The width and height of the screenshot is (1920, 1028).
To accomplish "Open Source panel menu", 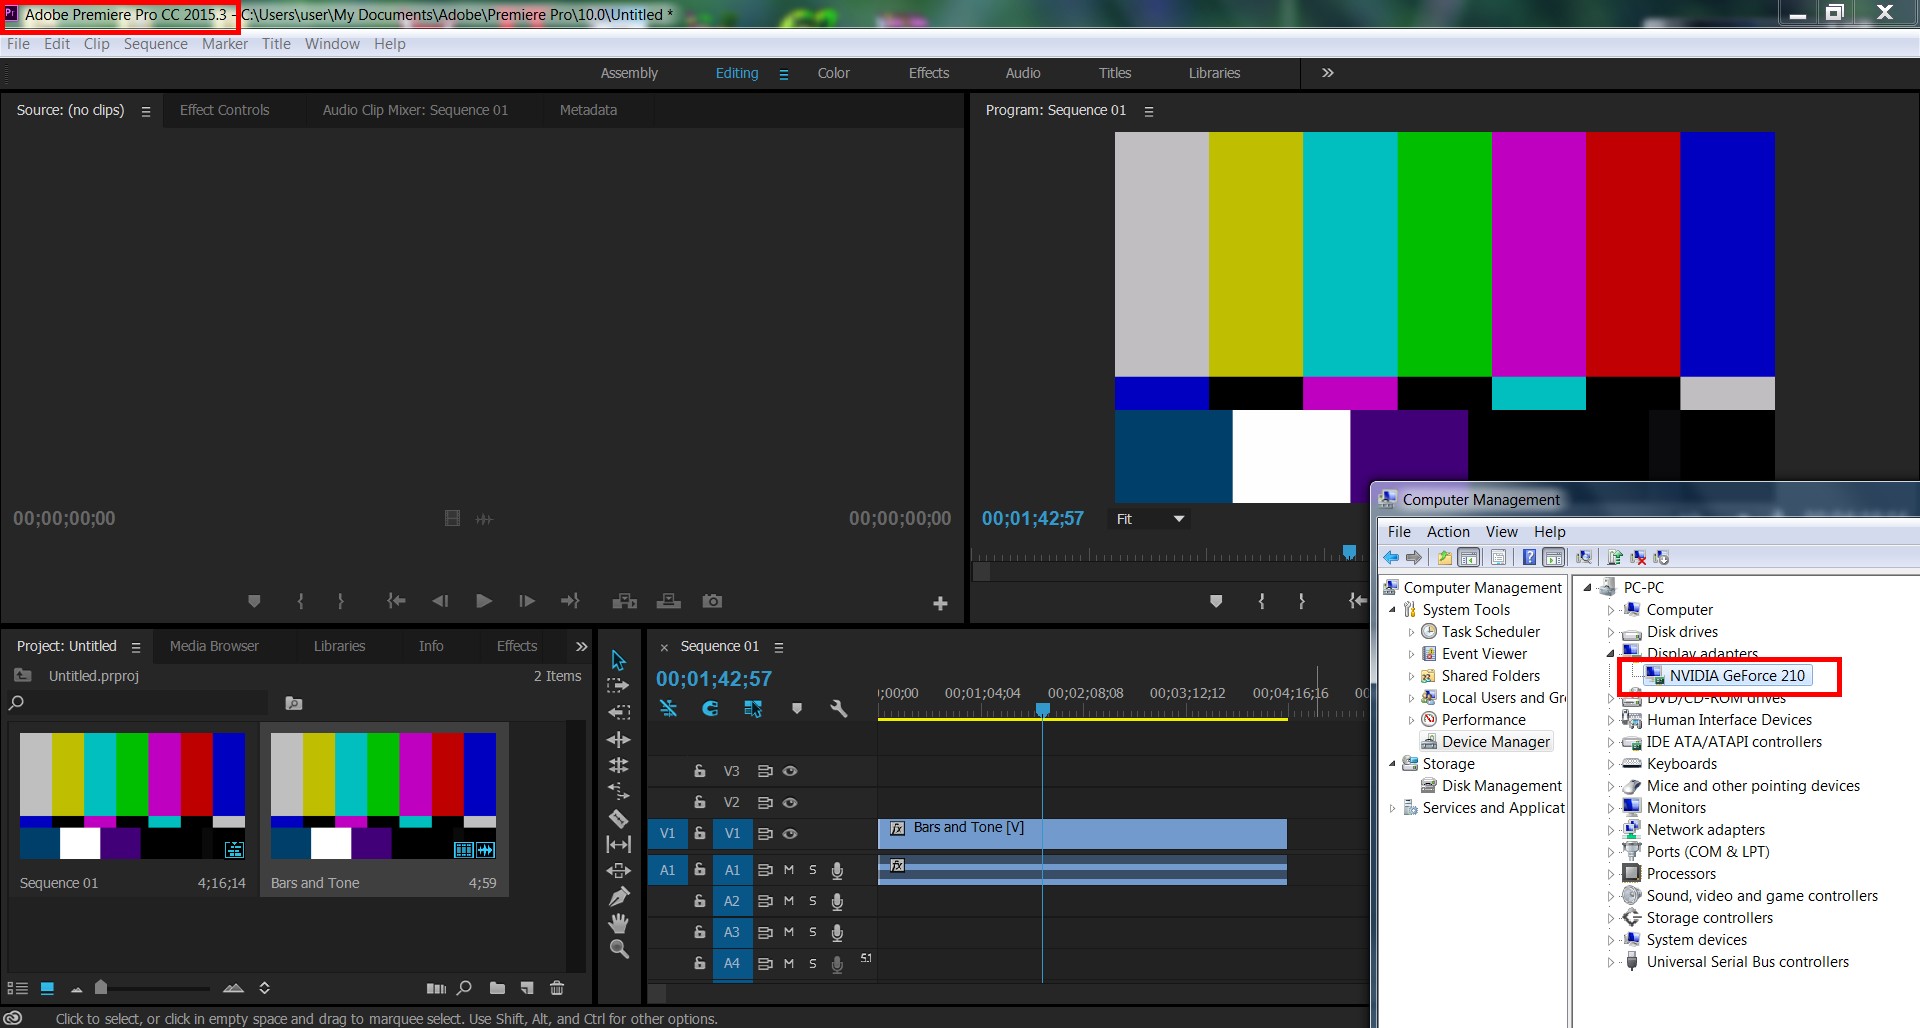I will tap(146, 111).
